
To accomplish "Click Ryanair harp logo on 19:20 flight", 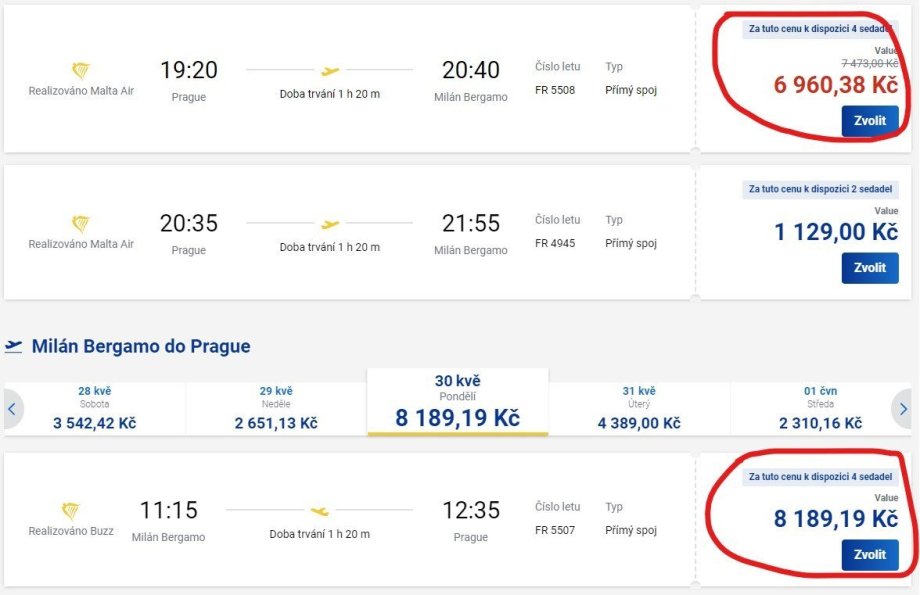I will (x=81, y=71).
